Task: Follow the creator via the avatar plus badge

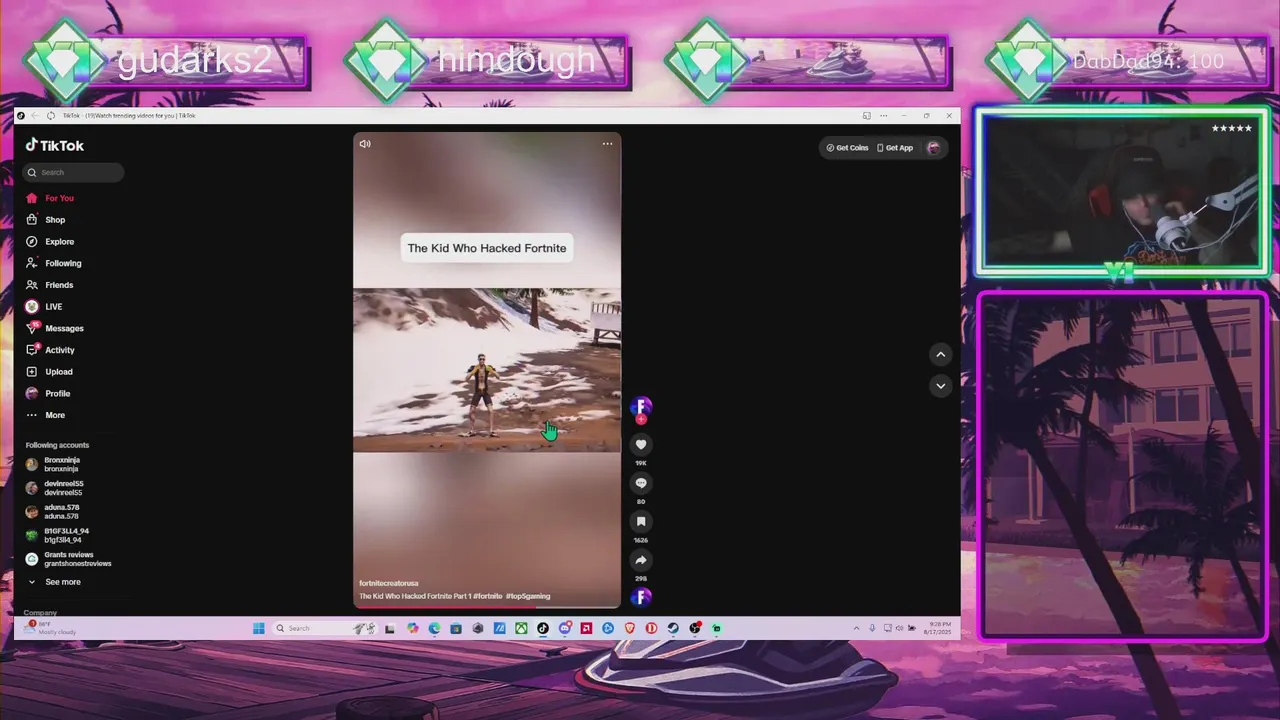Action: point(641,420)
